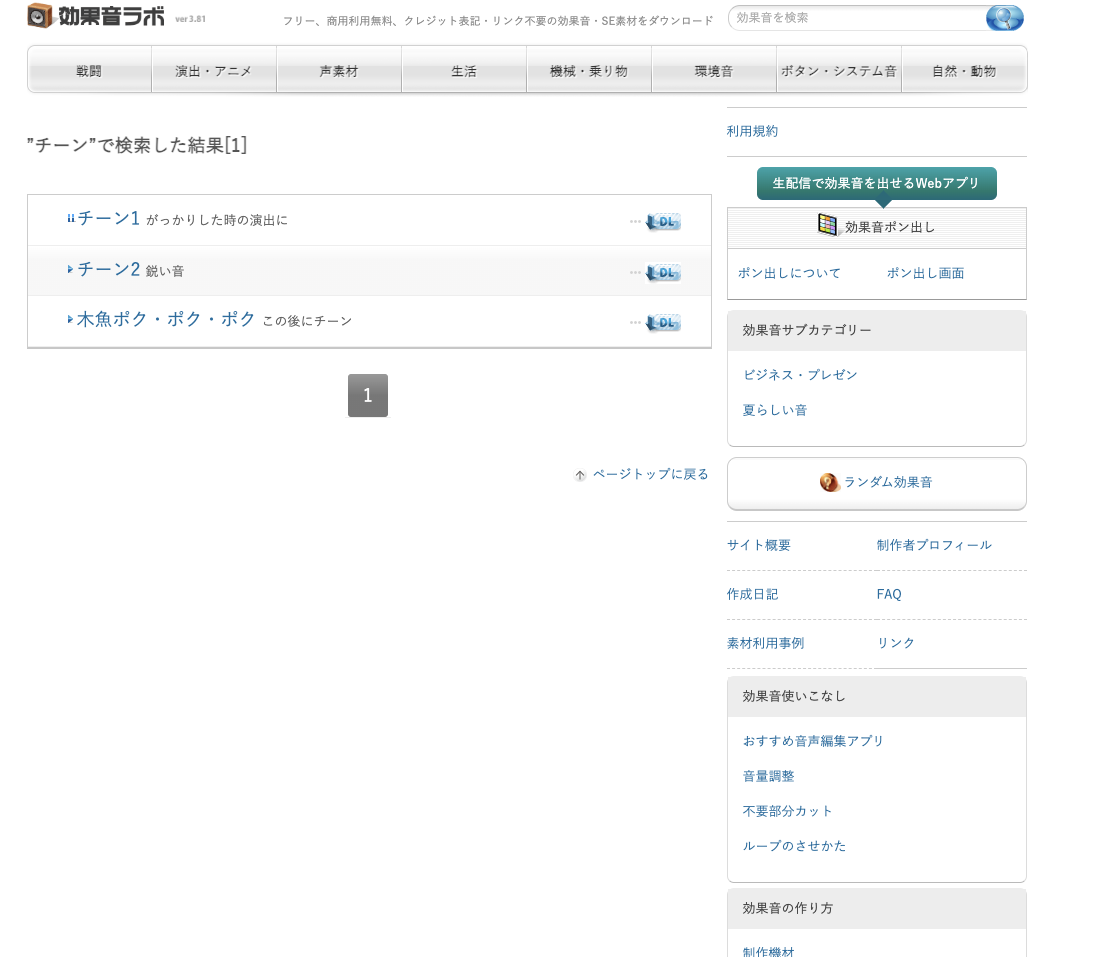Screen dimensions: 1100x957
Task: Click the ”チーン”で検索した結果[1] heading
Action: click(x=137, y=145)
